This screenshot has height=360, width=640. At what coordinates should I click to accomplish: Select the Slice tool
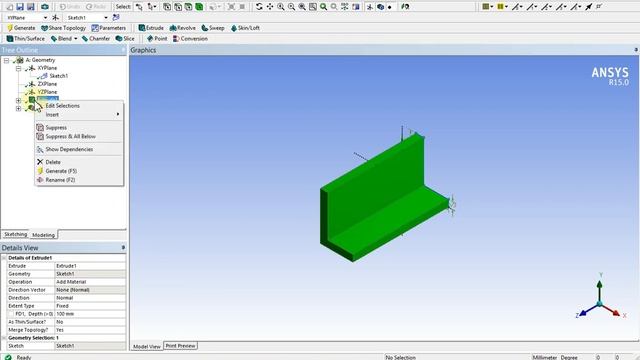[x=125, y=38]
